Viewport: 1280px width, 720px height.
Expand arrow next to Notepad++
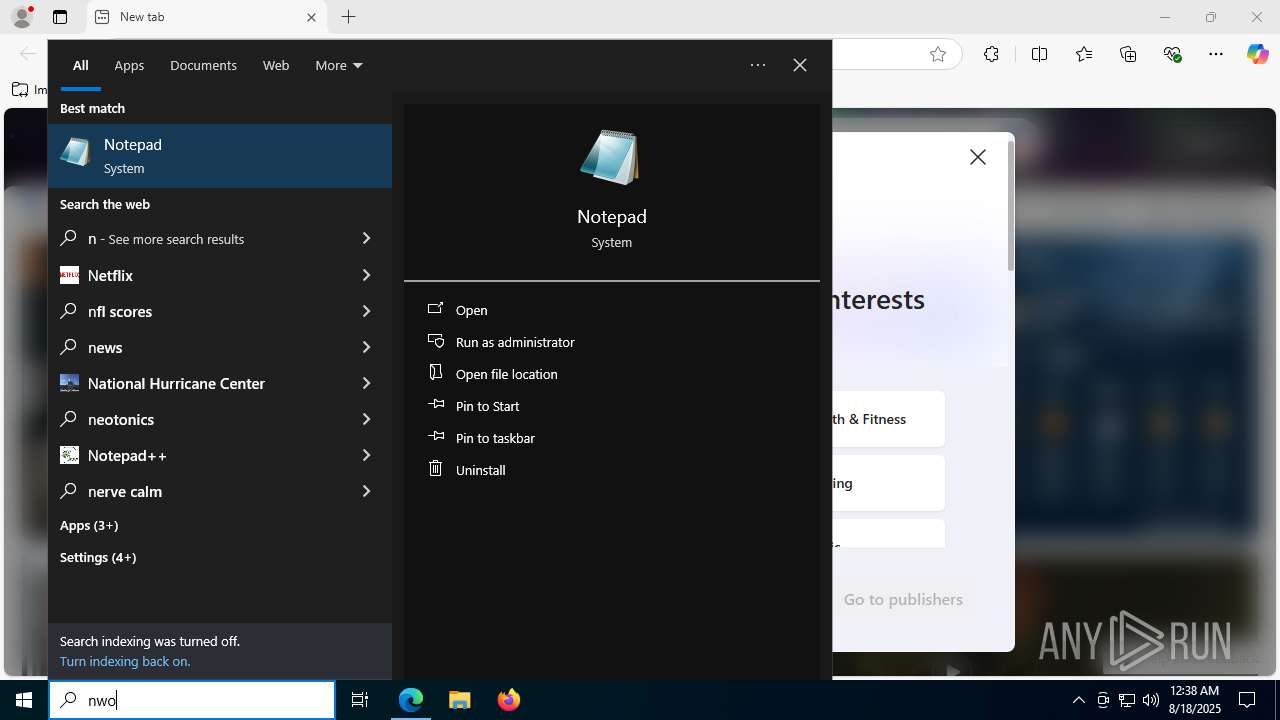pyautogui.click(x=366, y=455)
